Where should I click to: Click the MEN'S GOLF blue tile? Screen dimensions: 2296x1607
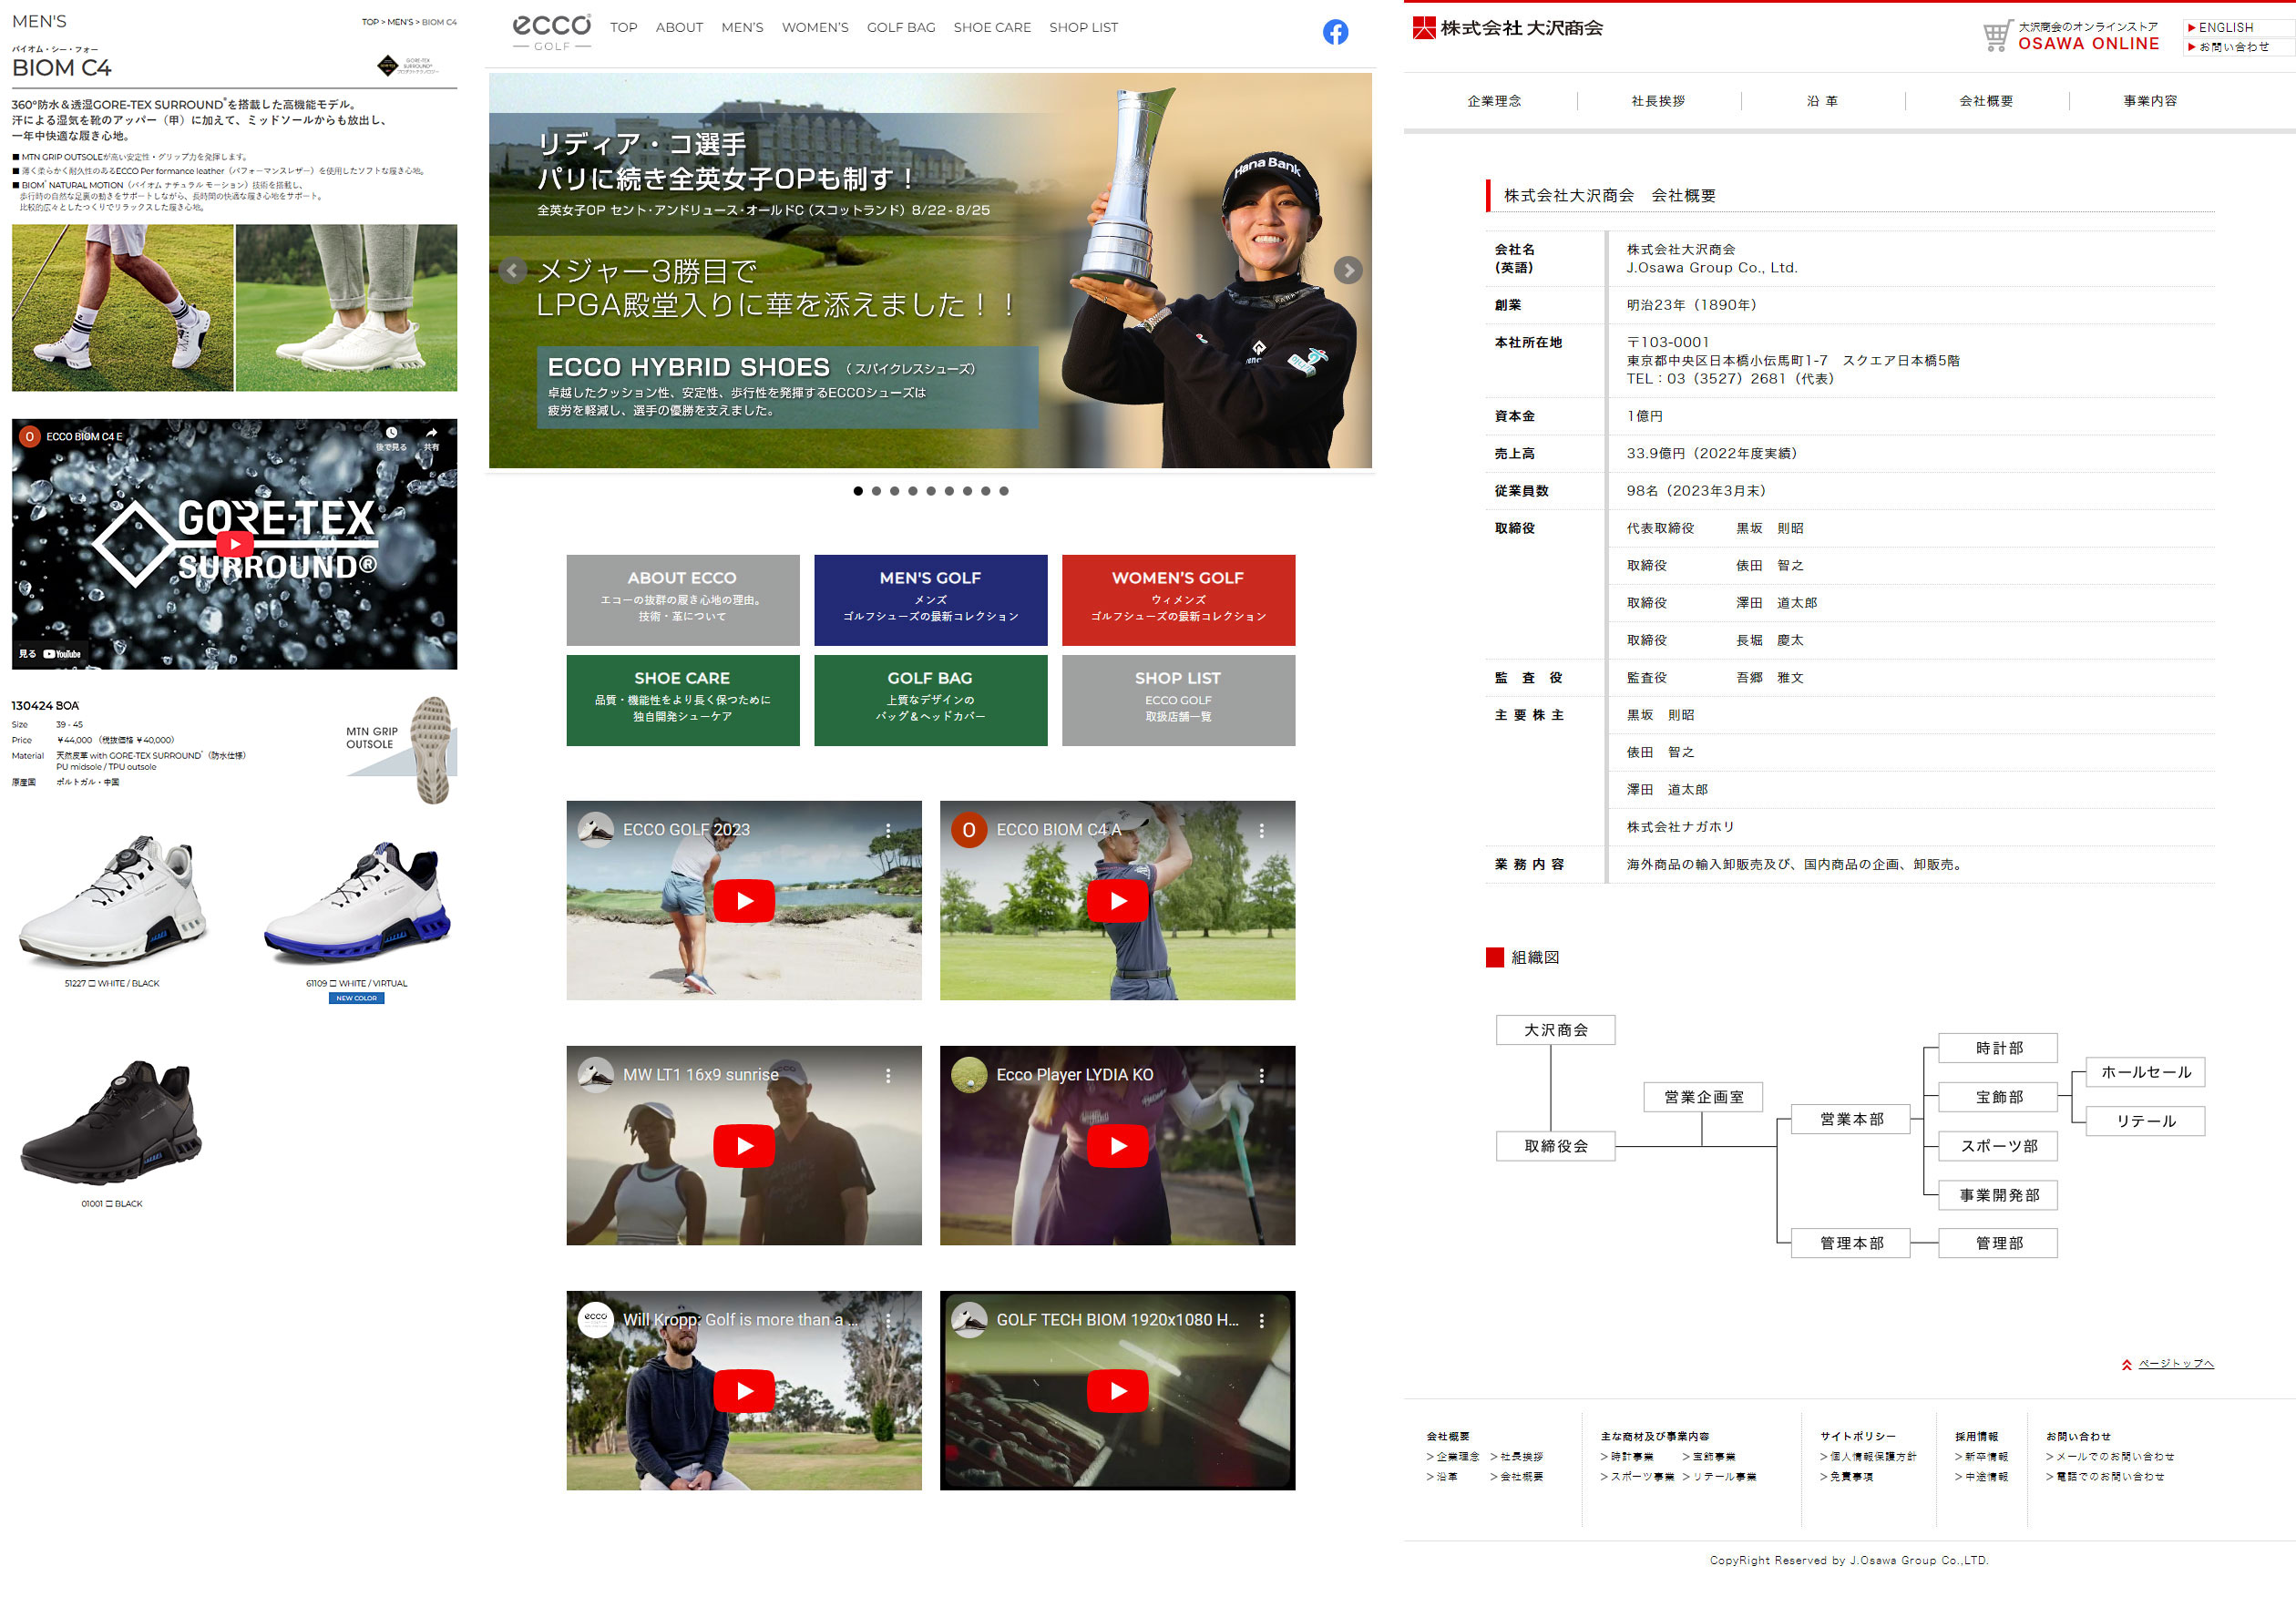(x=930, y=600)
